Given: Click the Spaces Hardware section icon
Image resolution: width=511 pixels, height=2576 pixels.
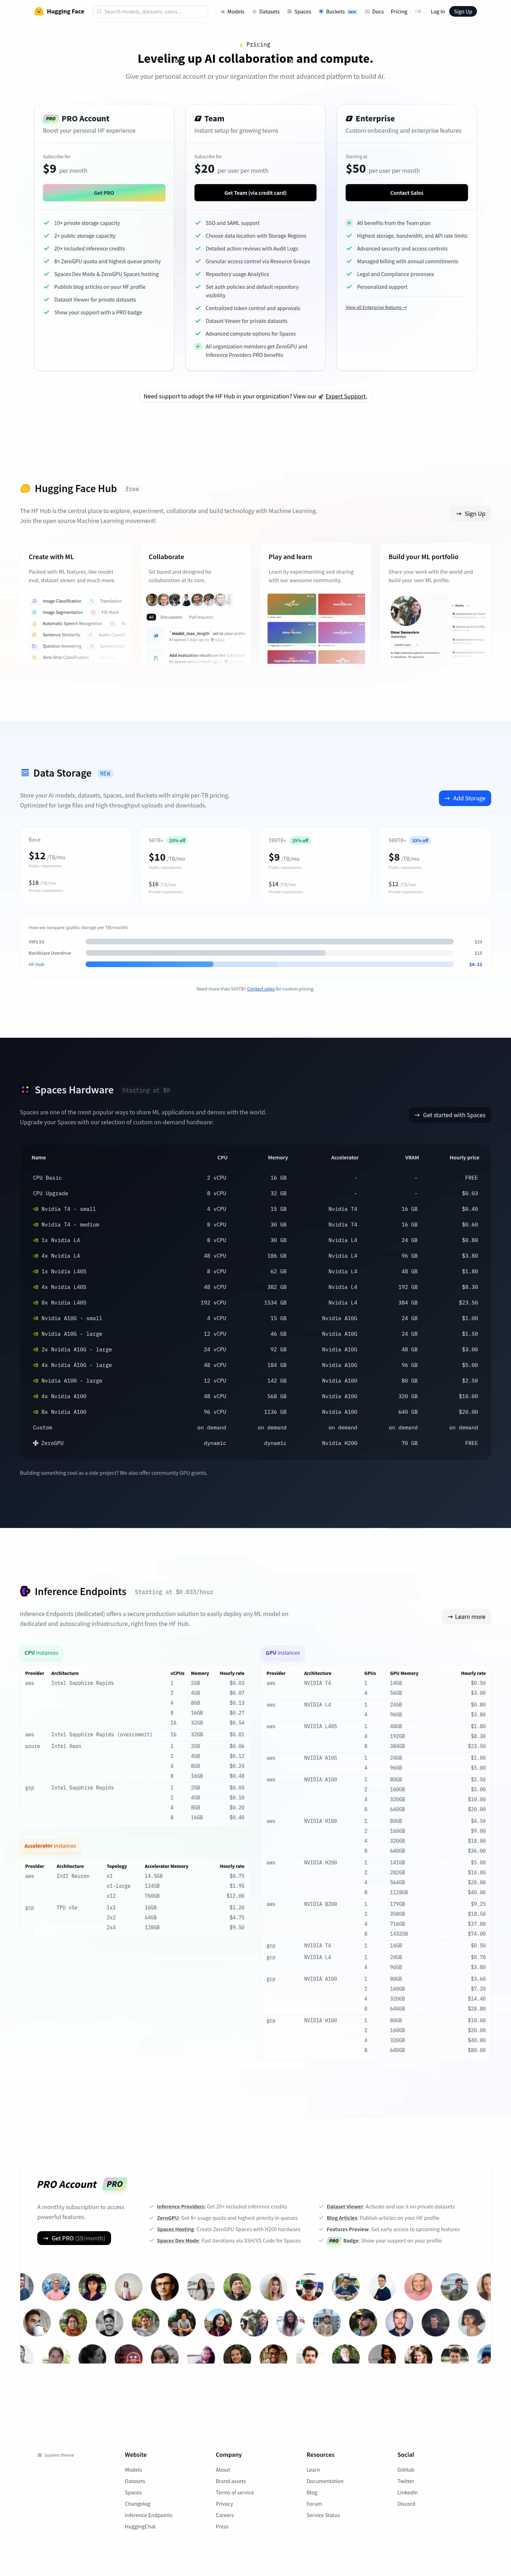Looking at the screenshot, I should coord(25,1089).
